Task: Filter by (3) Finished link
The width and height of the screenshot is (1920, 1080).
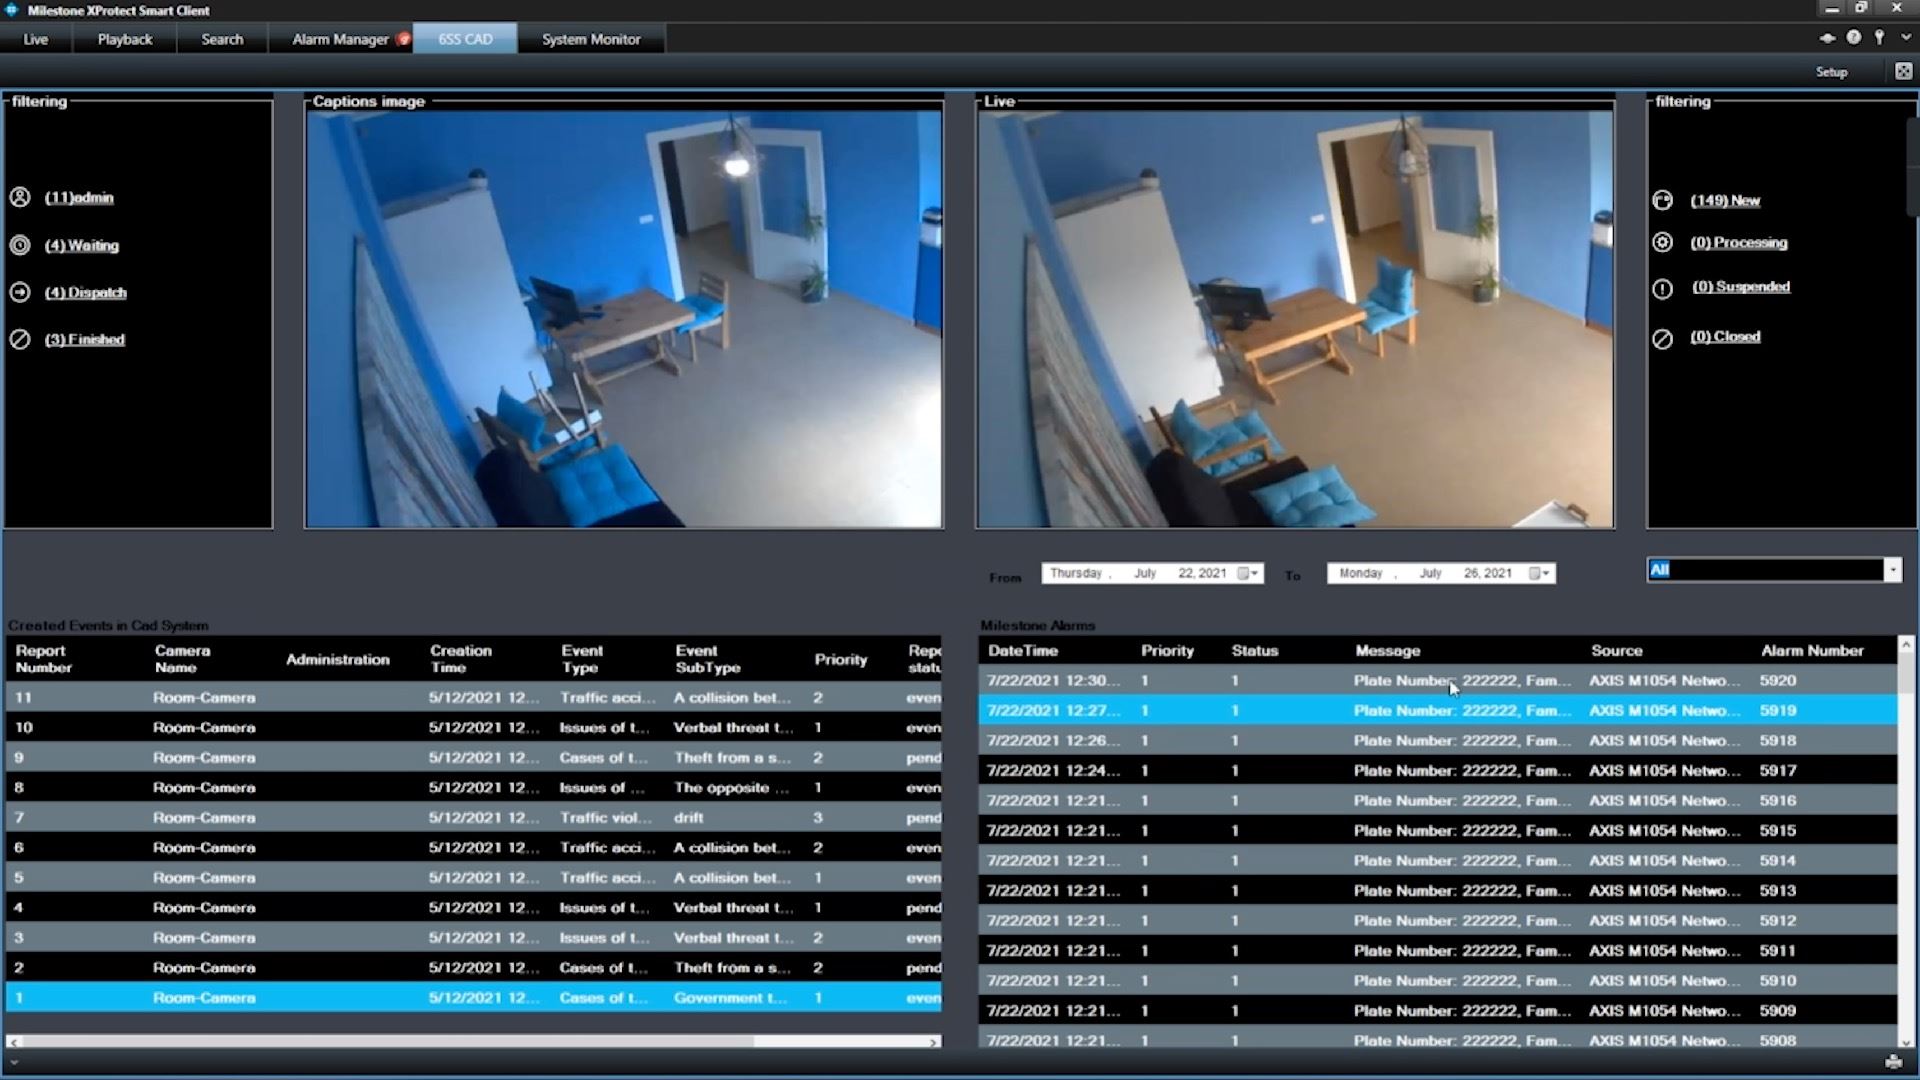Action: coord(84,340)
